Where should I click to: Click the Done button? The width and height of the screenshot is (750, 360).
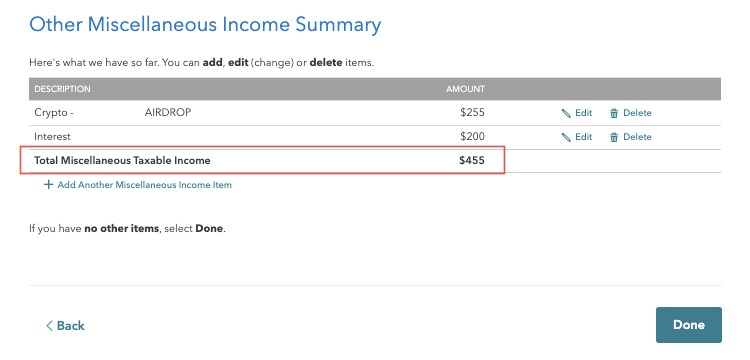[x=688, y=325]
